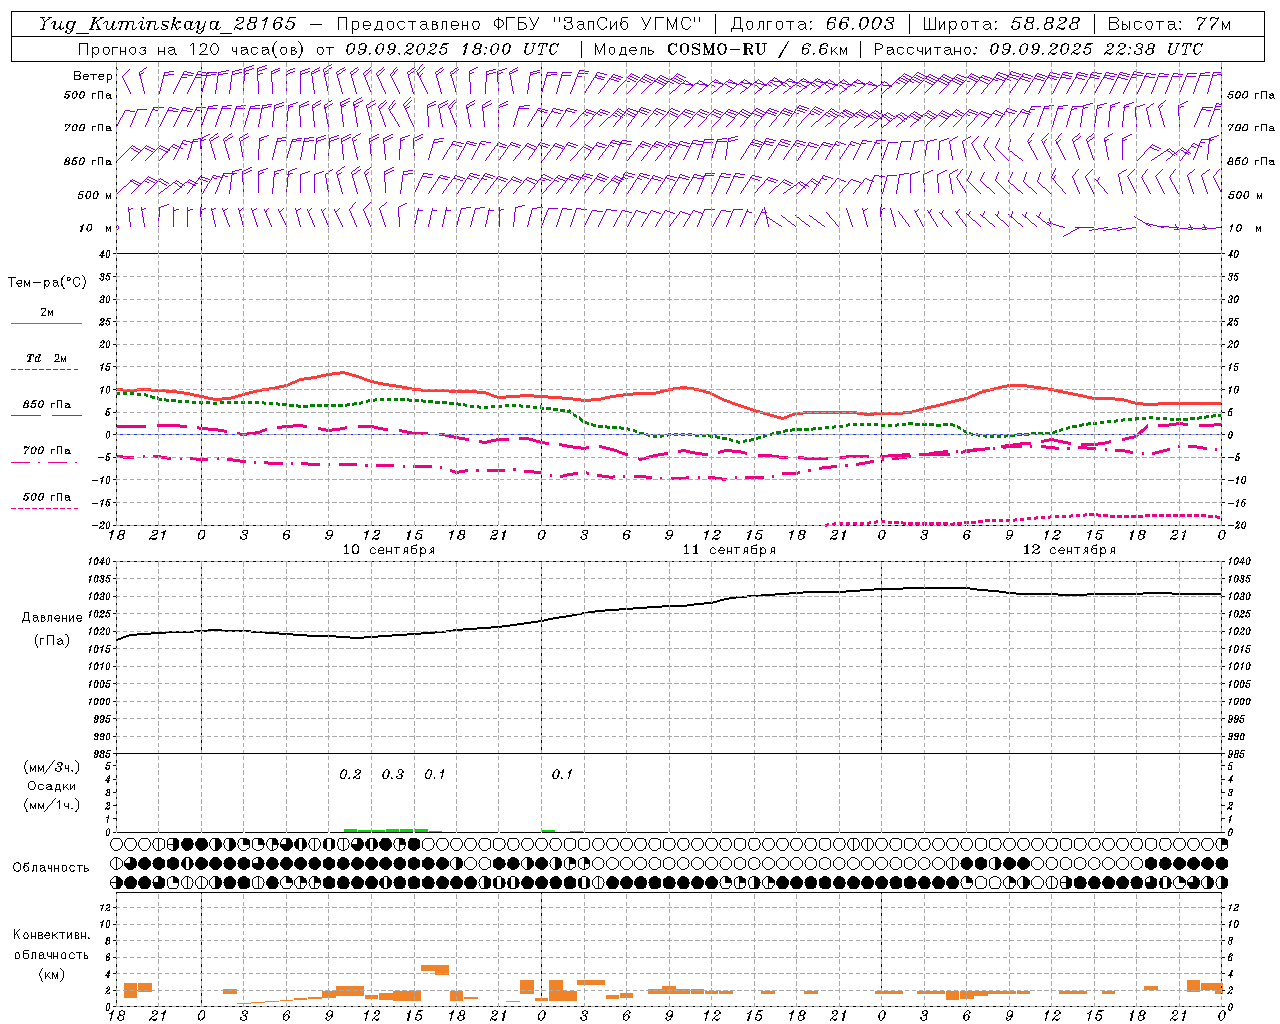1280x1024 pixels.
Task: Click the (мм/3ч.) precipitation unit label
Action: [x=52, y=767]
